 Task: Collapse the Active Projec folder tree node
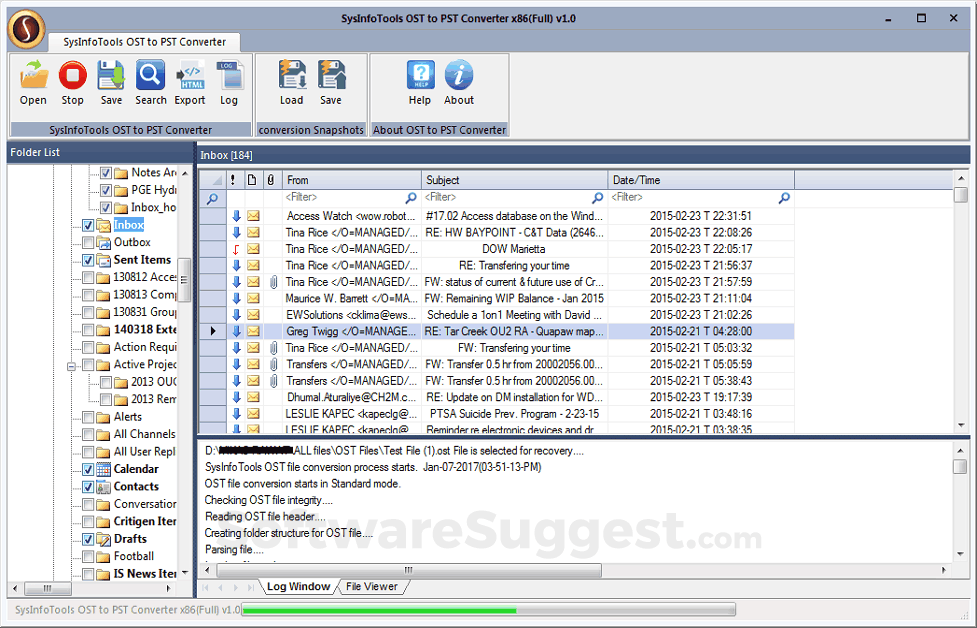point(71,366)
